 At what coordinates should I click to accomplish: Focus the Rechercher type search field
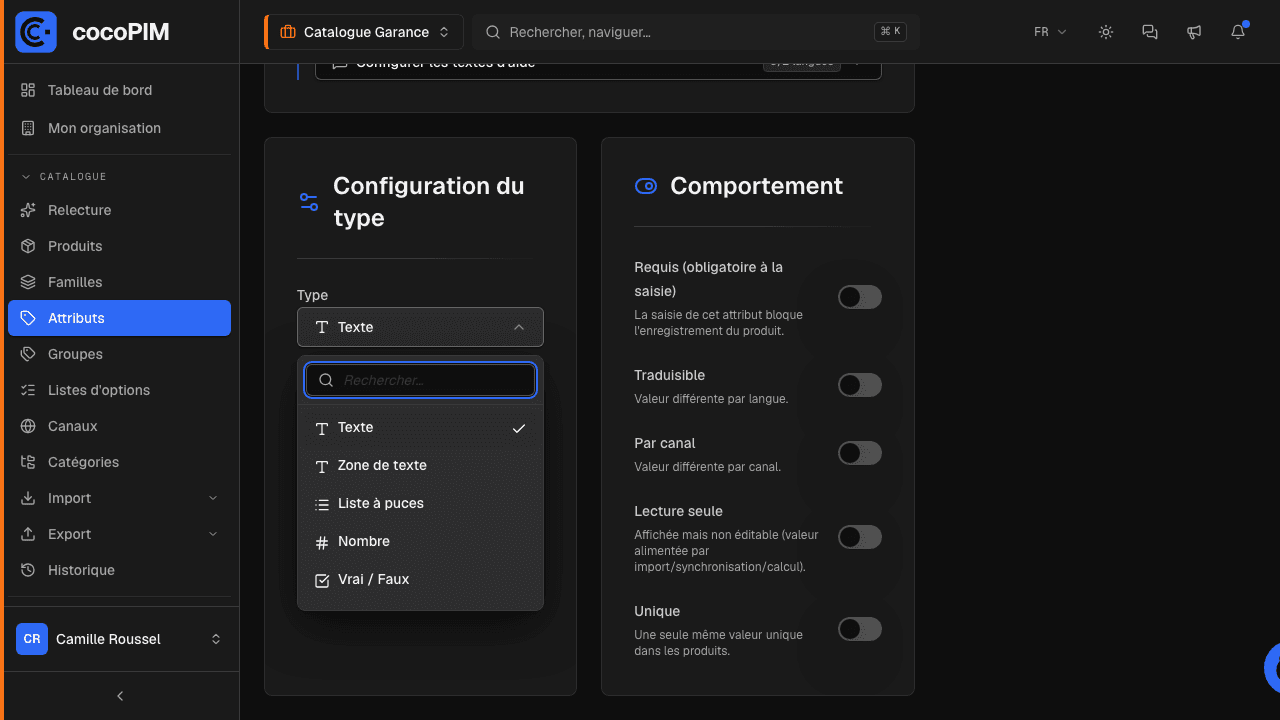420,380
